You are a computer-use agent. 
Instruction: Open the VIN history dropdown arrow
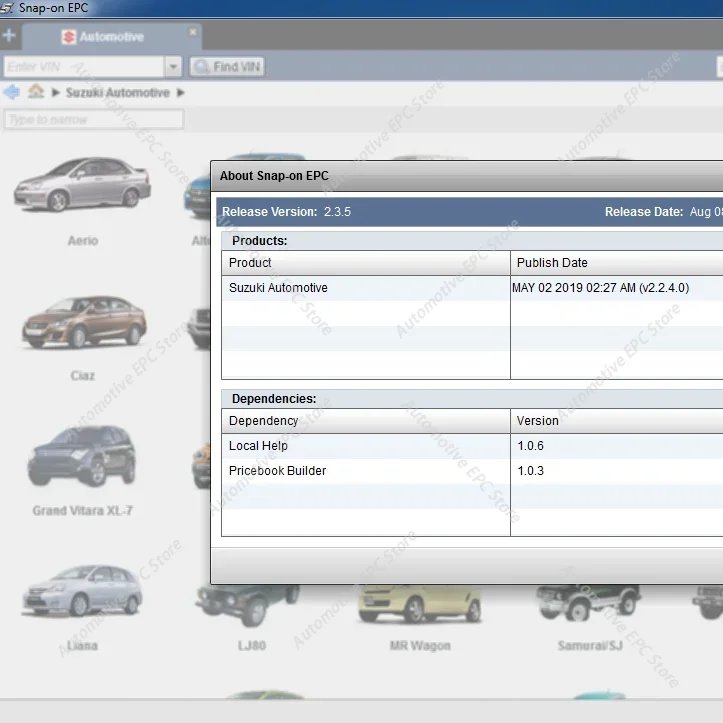173,67
